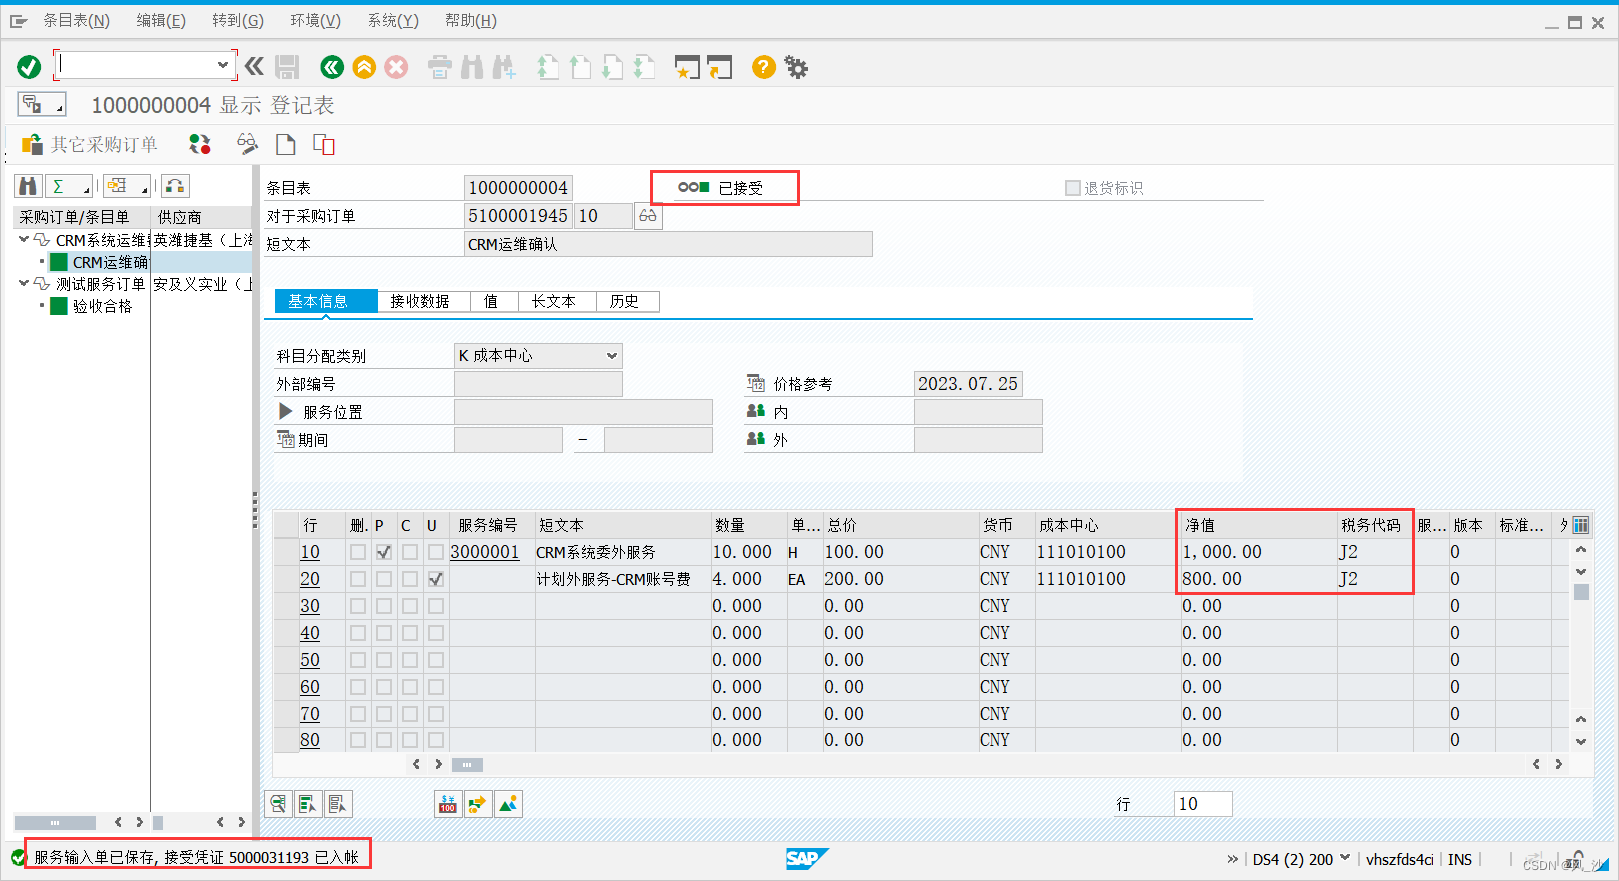This screenshot has width=1619, height=881.
Task: Select the 验收合格 tree entry
Action: point(102,306)
